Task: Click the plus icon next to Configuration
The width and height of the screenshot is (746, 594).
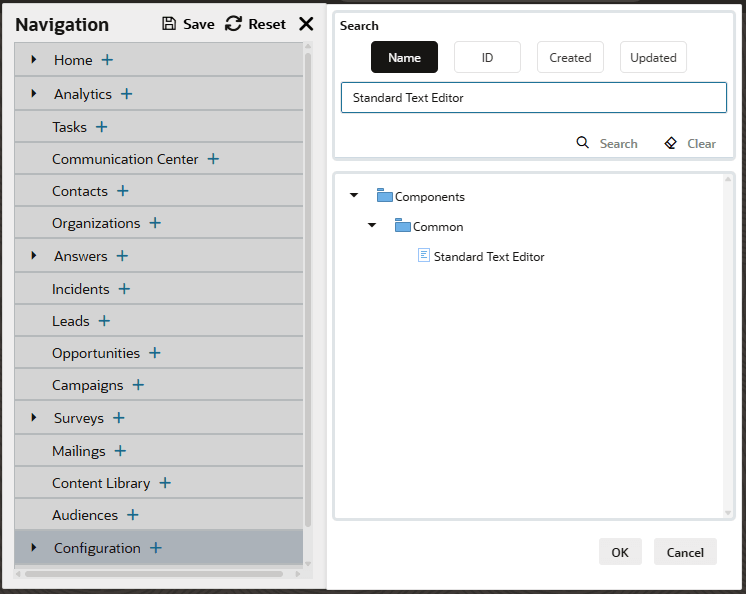Action: [156, 548]
